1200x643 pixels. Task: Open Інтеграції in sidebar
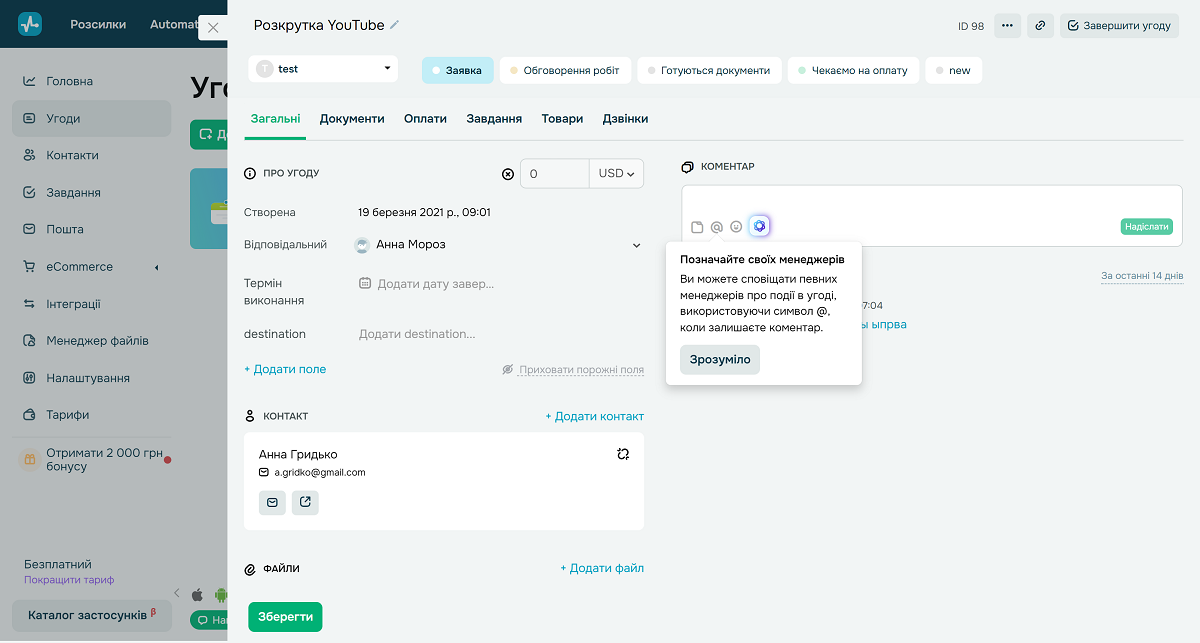(92, 304)
